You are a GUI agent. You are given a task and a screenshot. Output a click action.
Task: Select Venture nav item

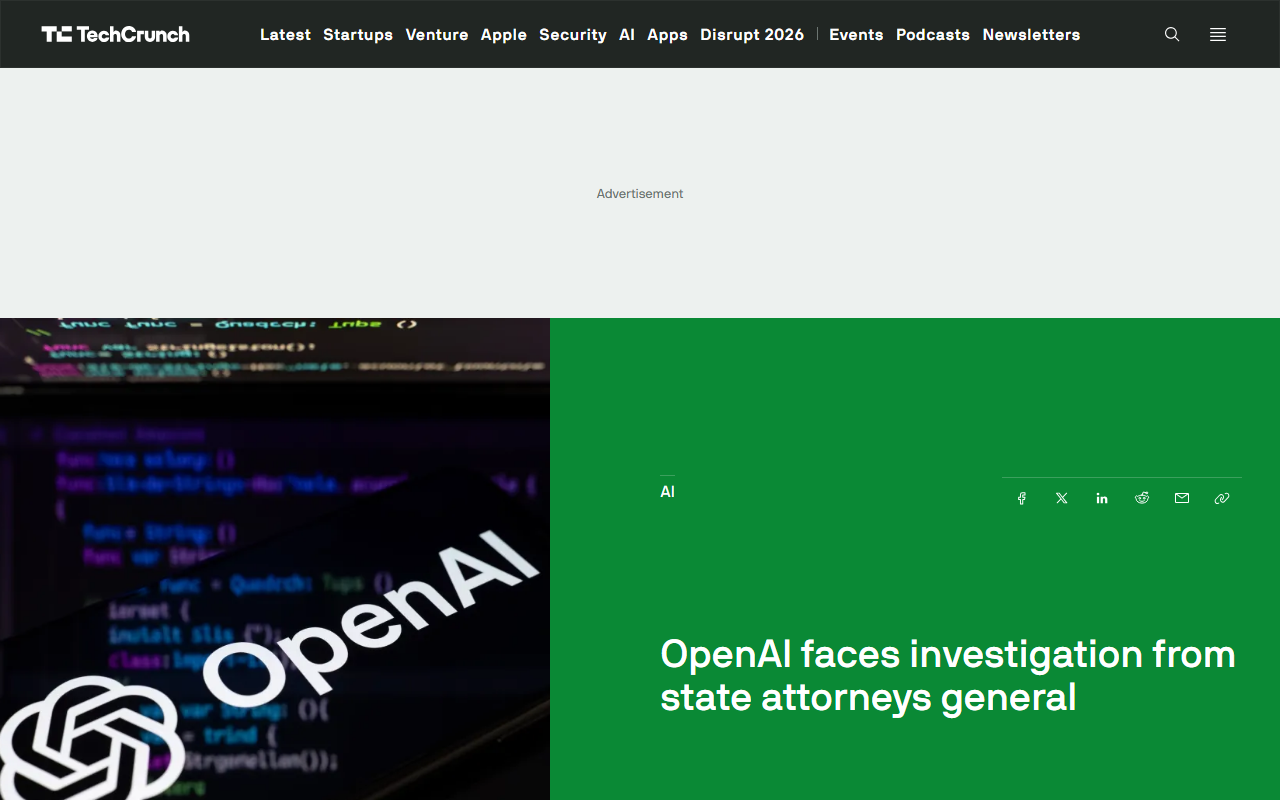point(437,34)
